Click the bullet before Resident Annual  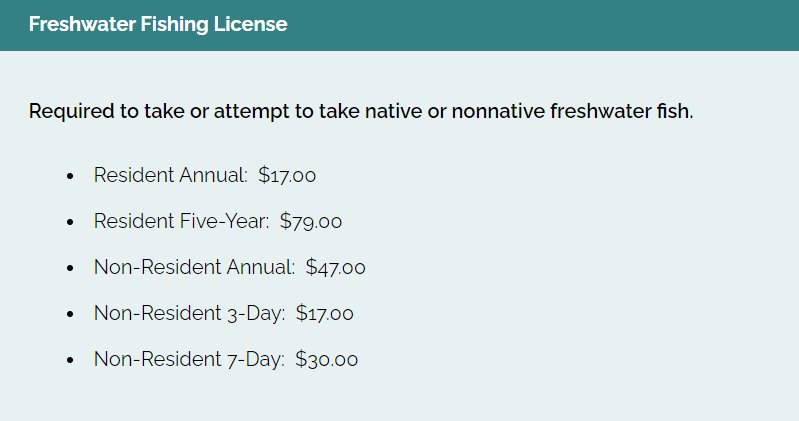pyautogui.click(x=70, y=176)
